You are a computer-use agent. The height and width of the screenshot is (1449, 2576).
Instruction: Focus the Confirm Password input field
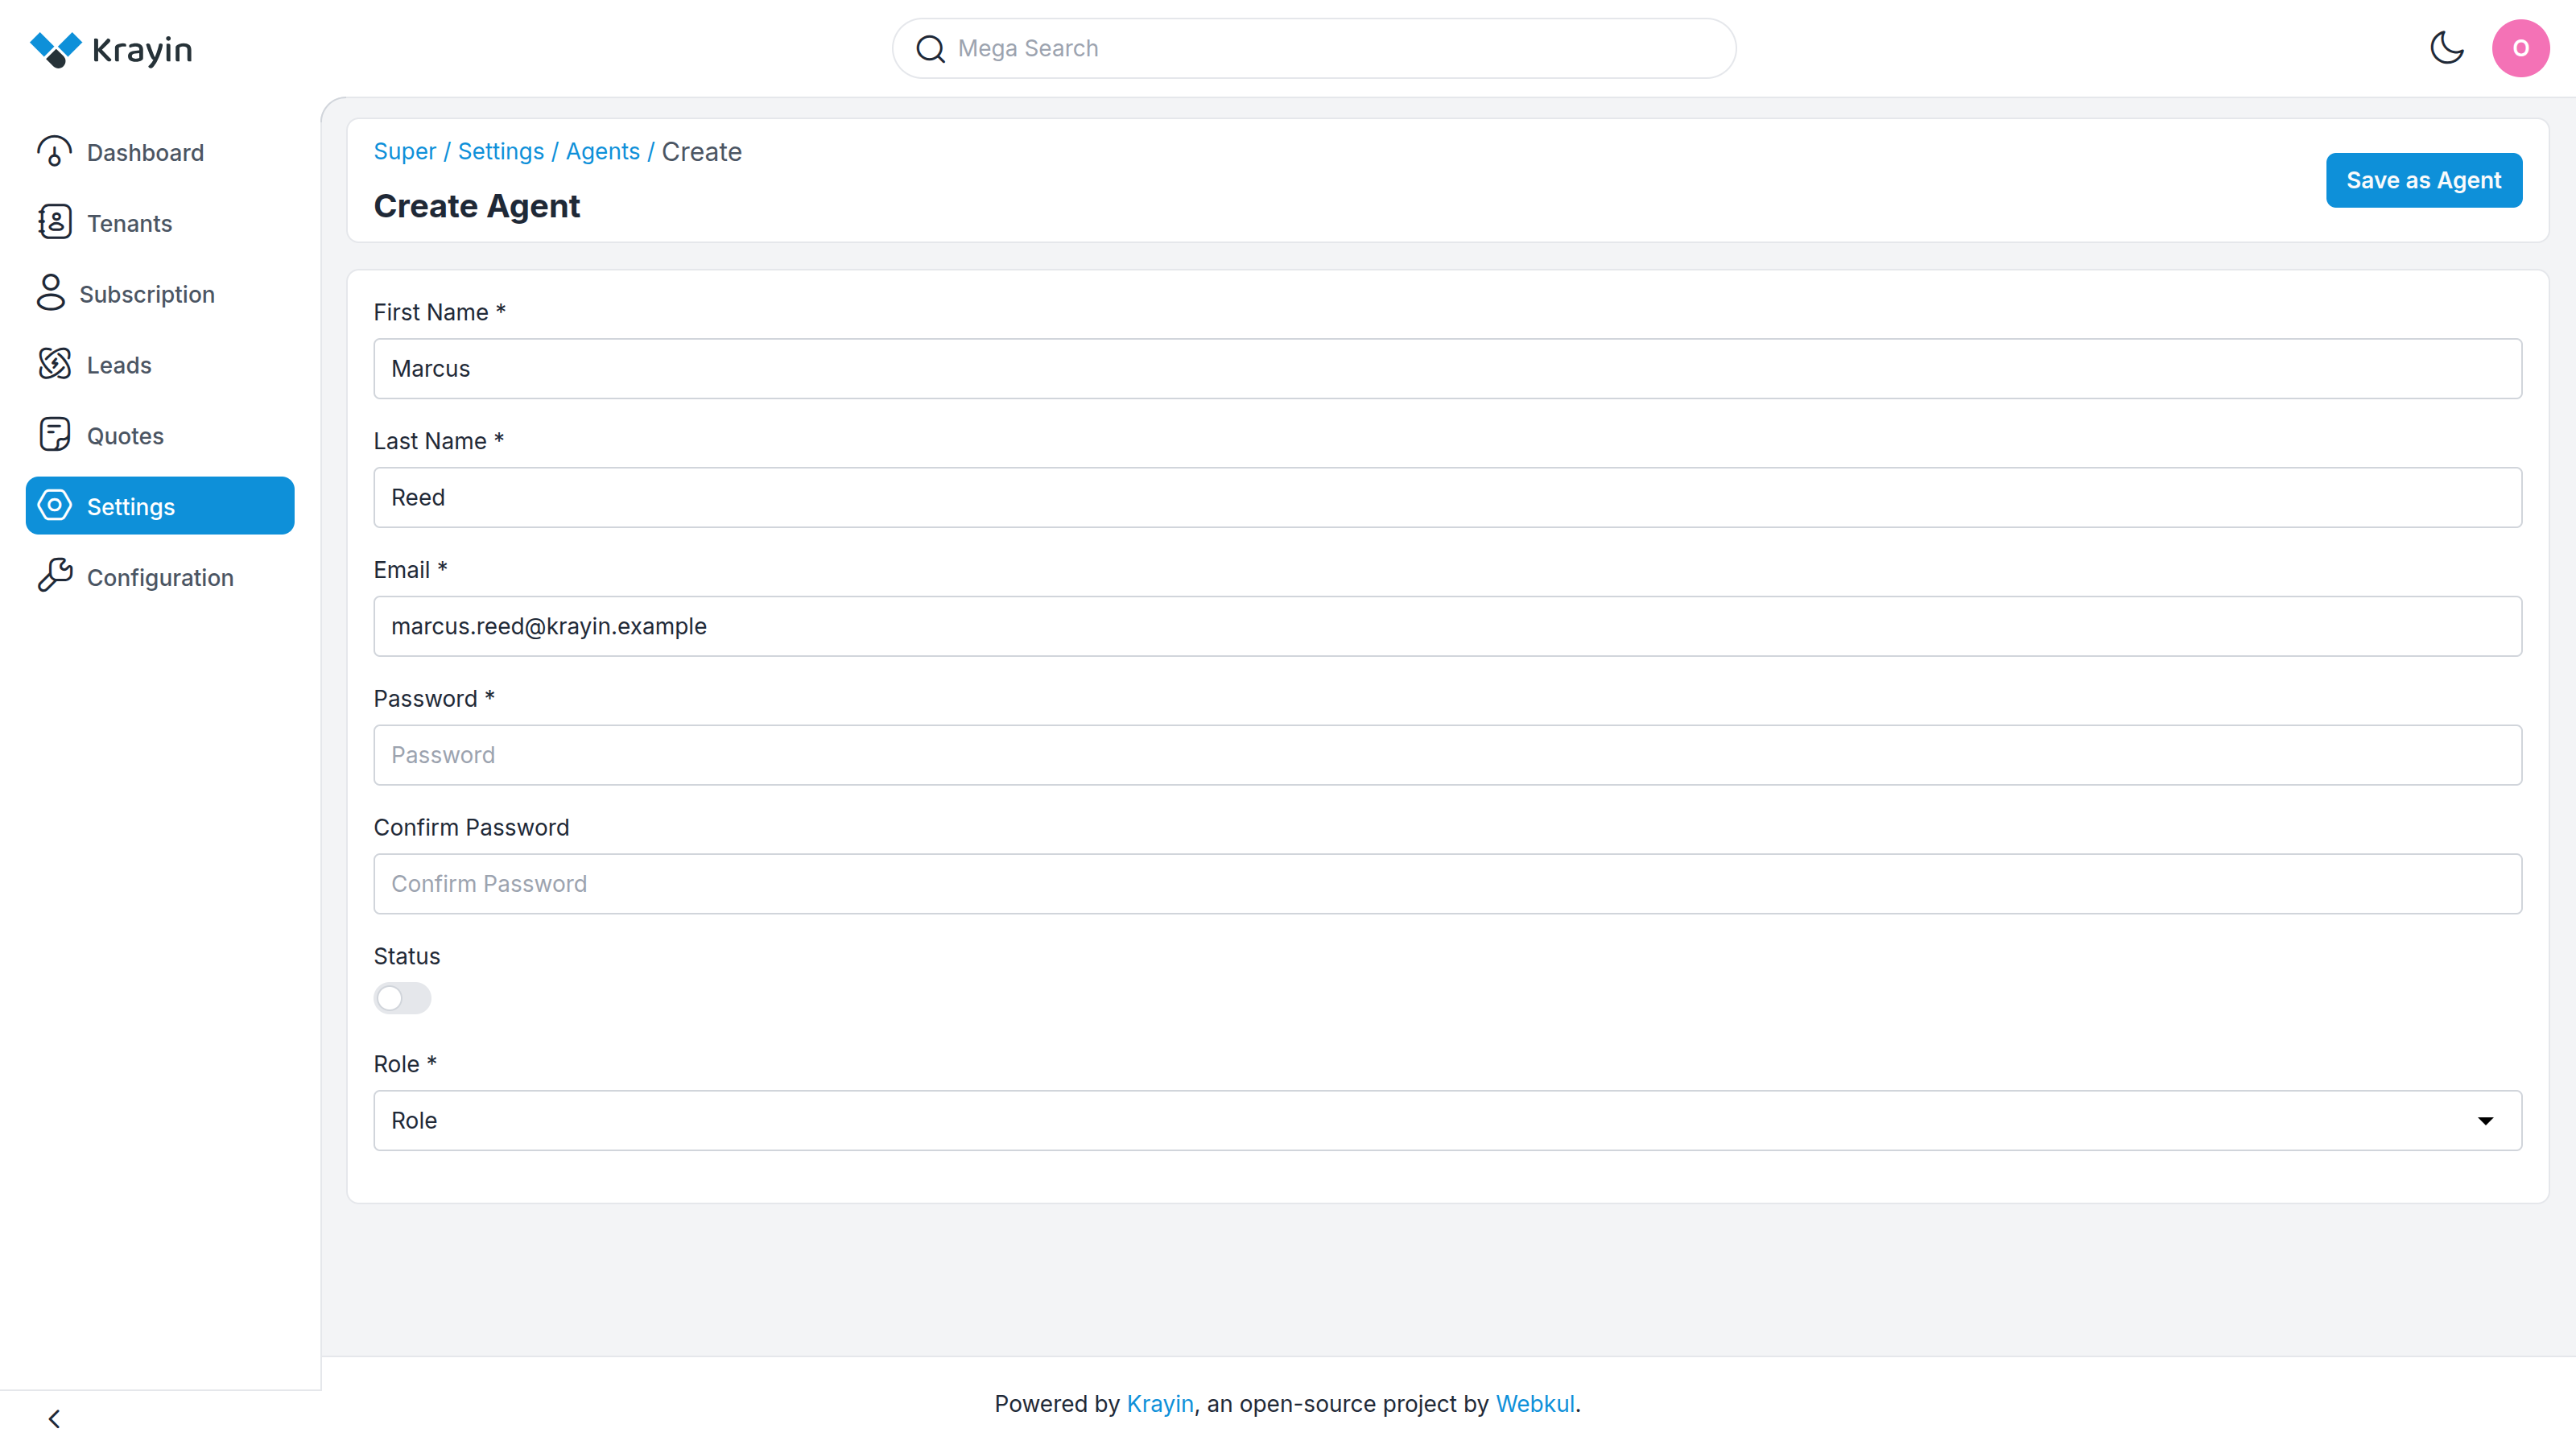[x=1447, y=884]
